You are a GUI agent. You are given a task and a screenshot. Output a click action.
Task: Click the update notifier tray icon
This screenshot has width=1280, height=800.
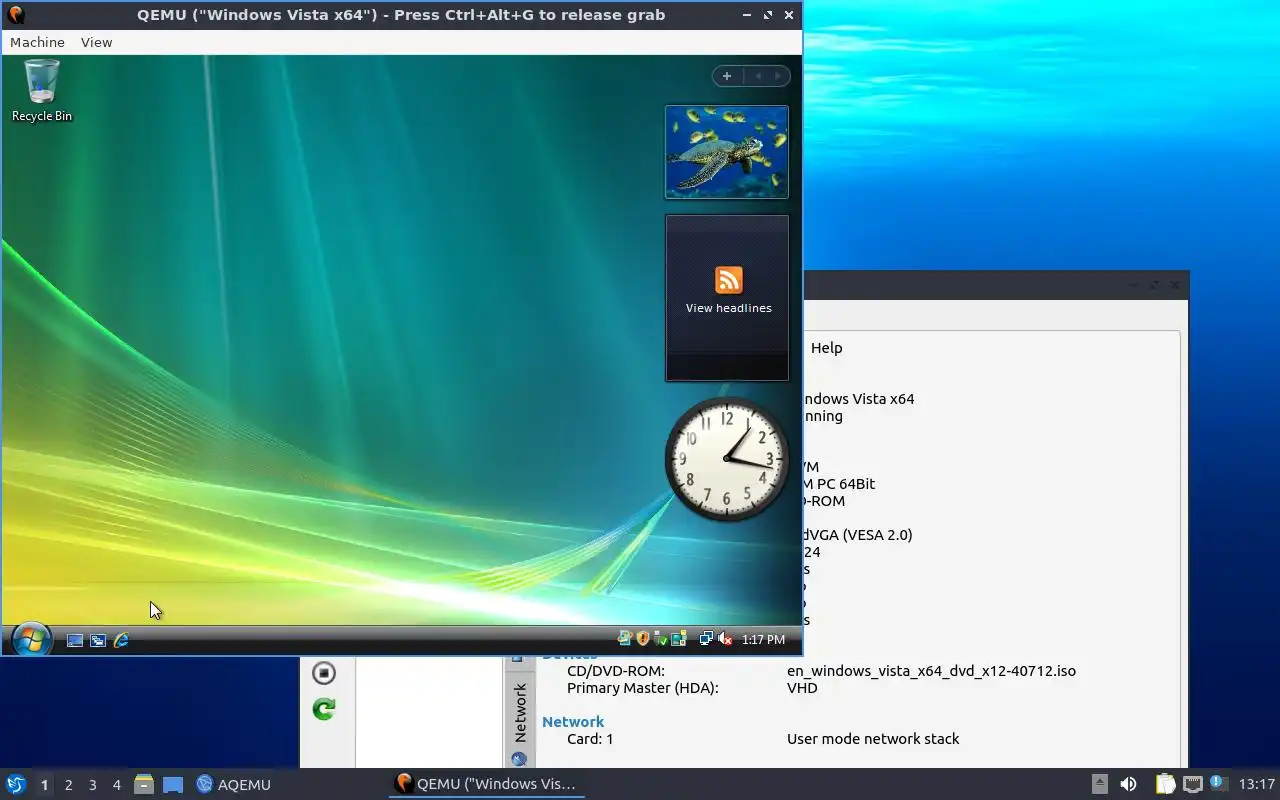[1218, 783]
